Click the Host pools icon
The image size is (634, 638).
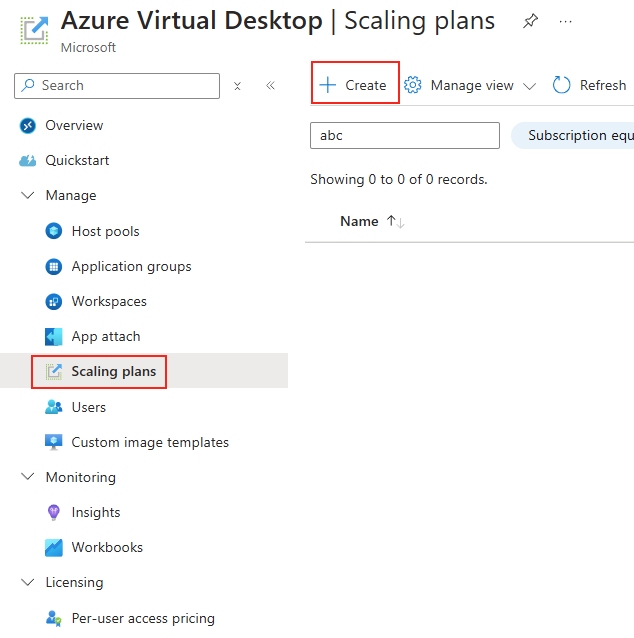54,231
